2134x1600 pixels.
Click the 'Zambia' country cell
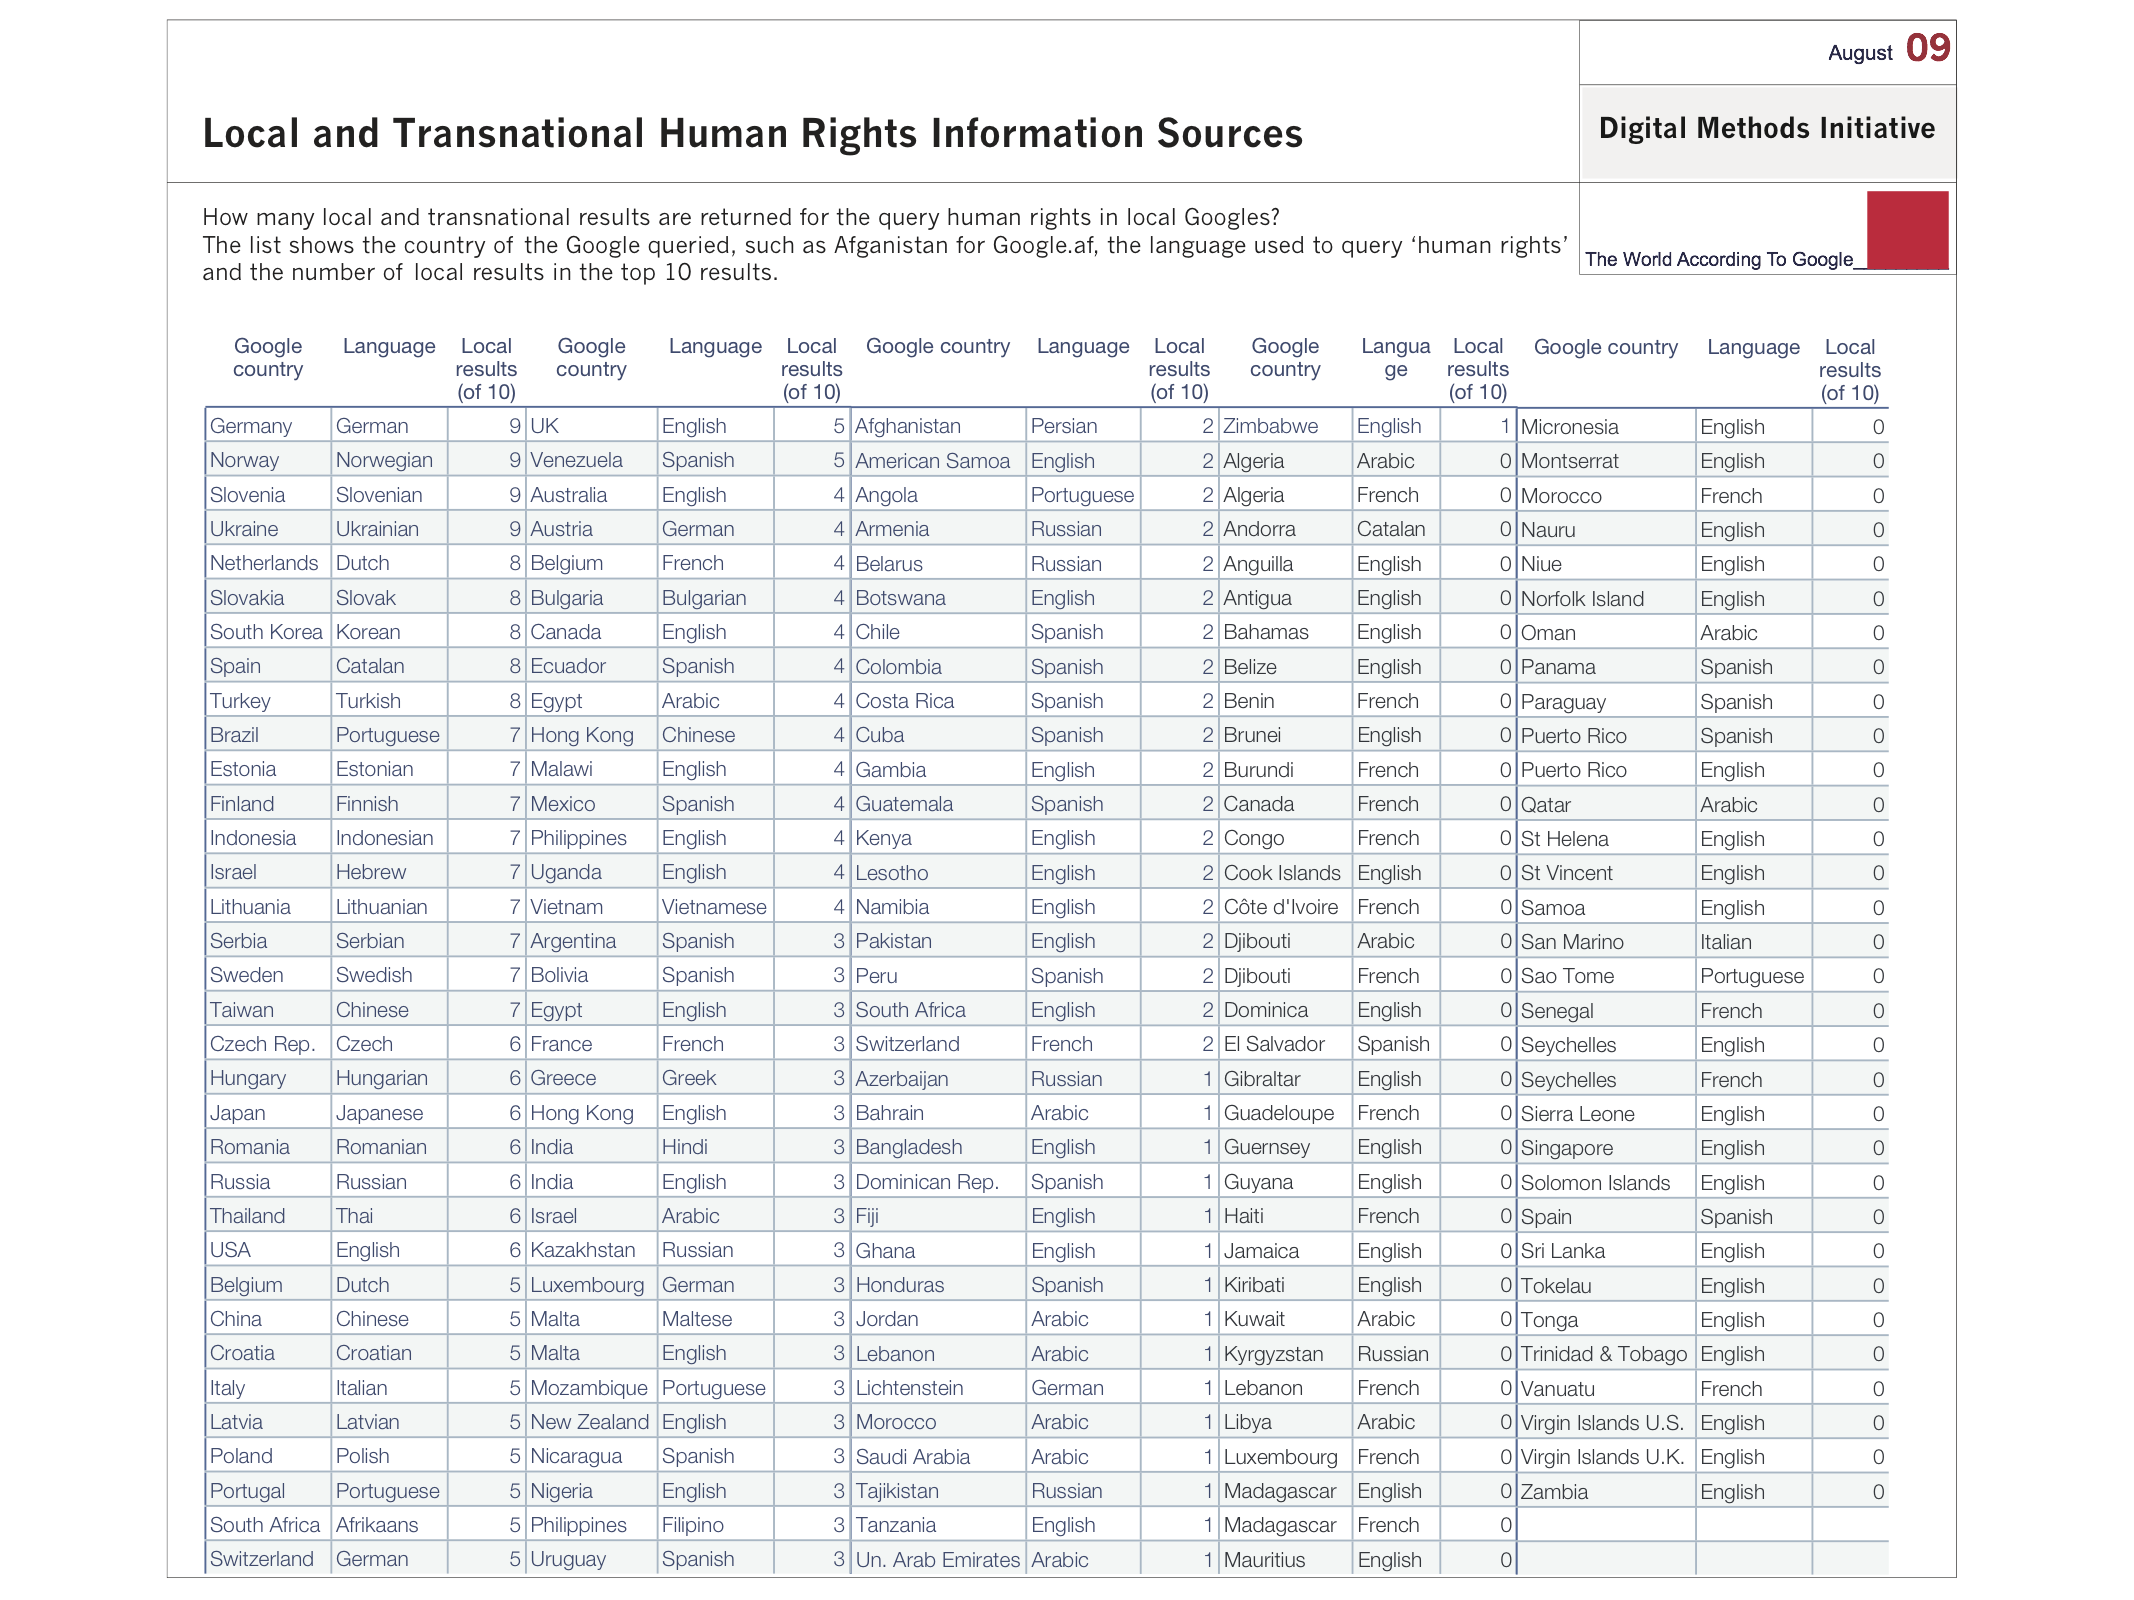pyautogui.click(x=1606, y=1492)
